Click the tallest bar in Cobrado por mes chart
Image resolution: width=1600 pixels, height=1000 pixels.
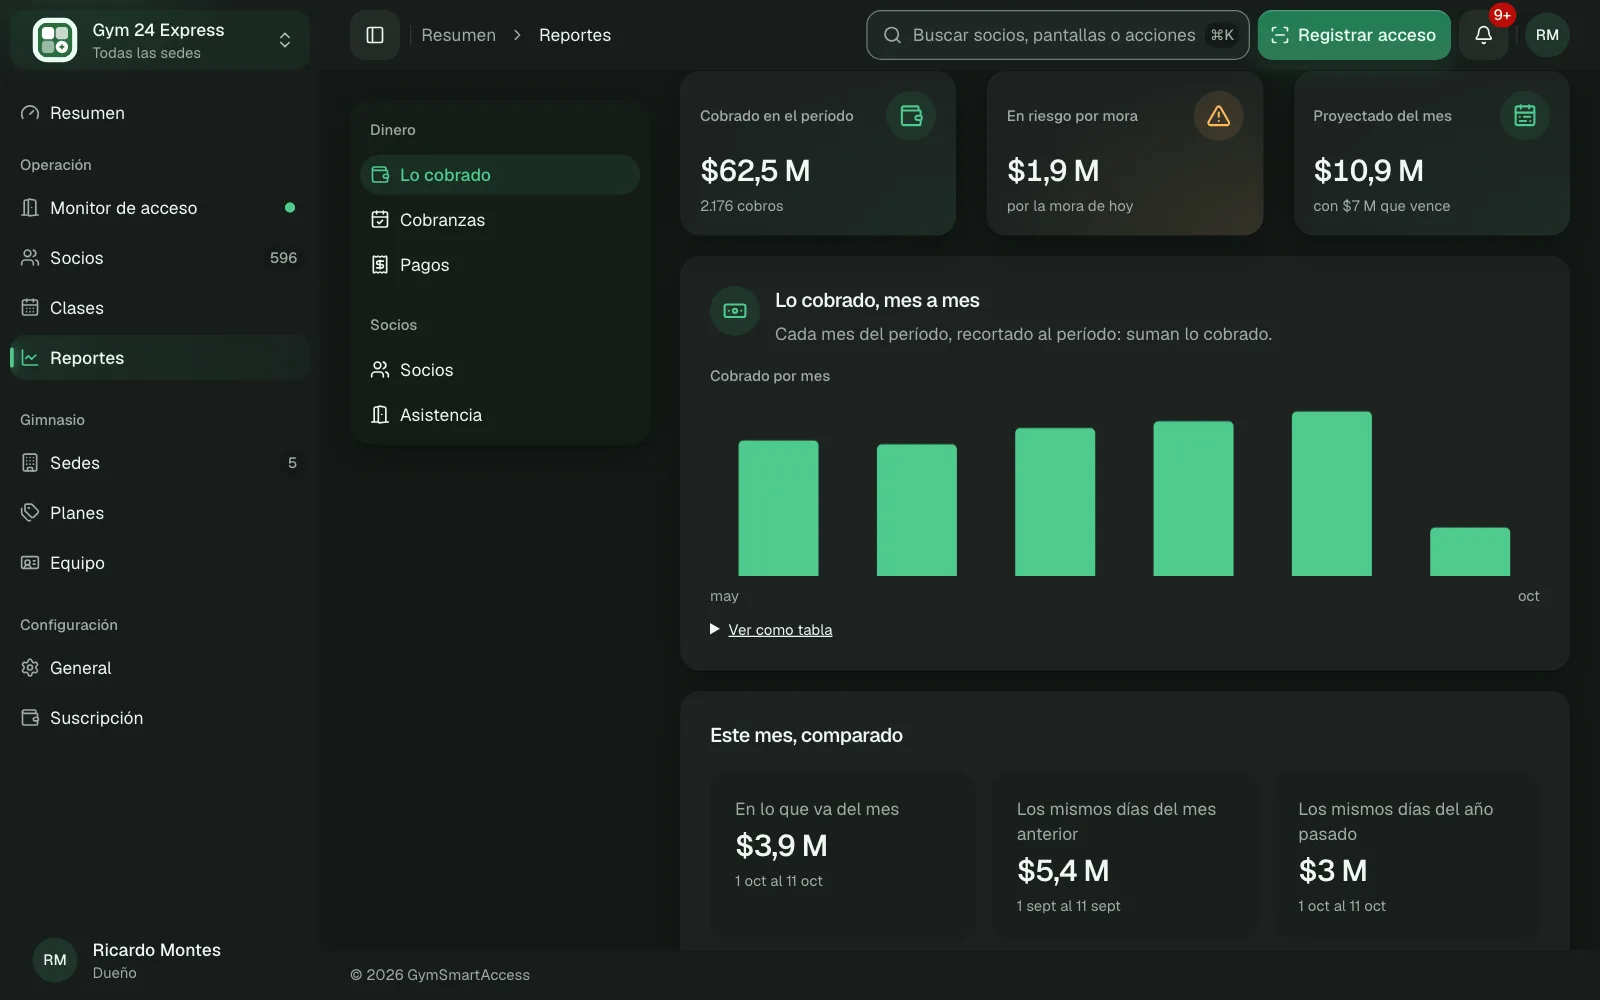(x=1331, y=494)
